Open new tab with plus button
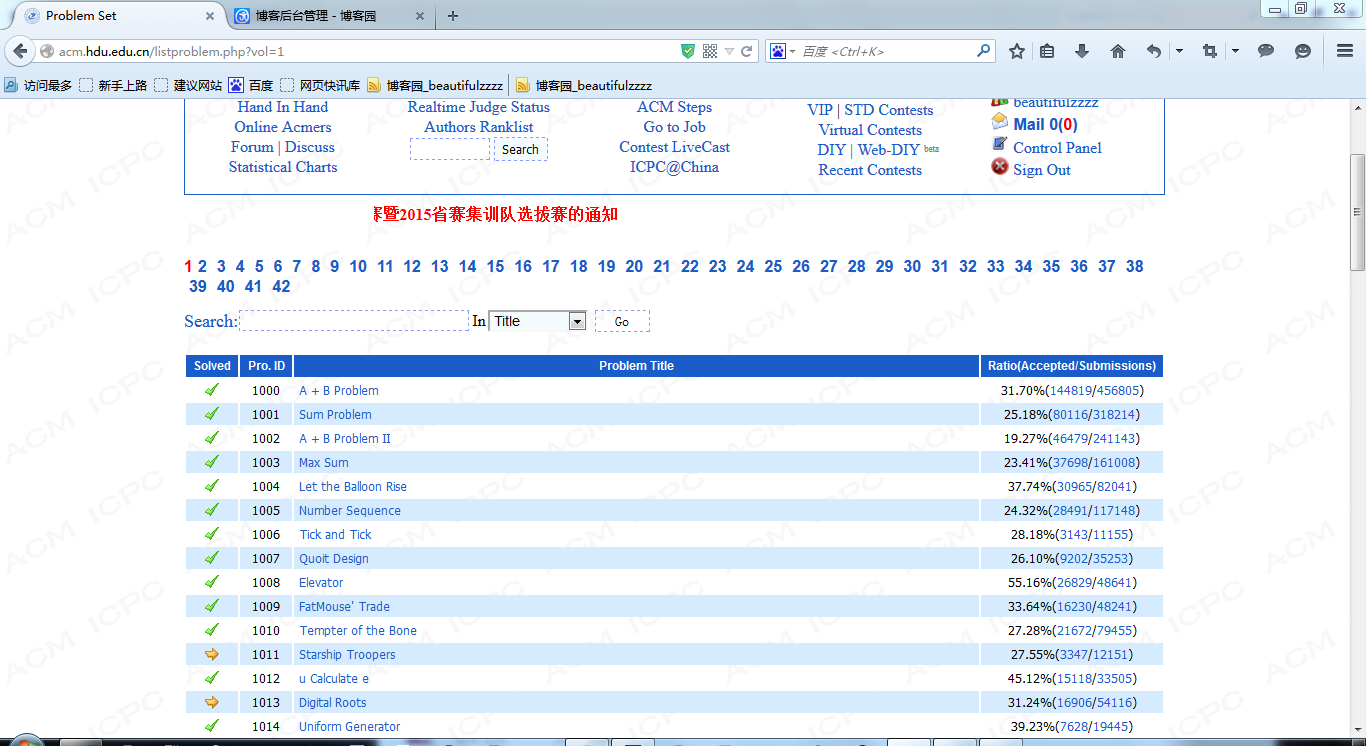This screenshot has width=1366, height=746. (x=453, y=16)
